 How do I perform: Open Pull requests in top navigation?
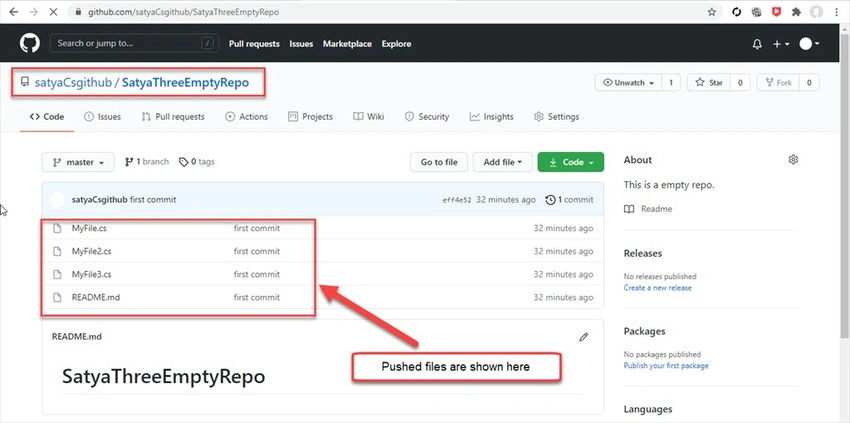(x=254, y=44)
